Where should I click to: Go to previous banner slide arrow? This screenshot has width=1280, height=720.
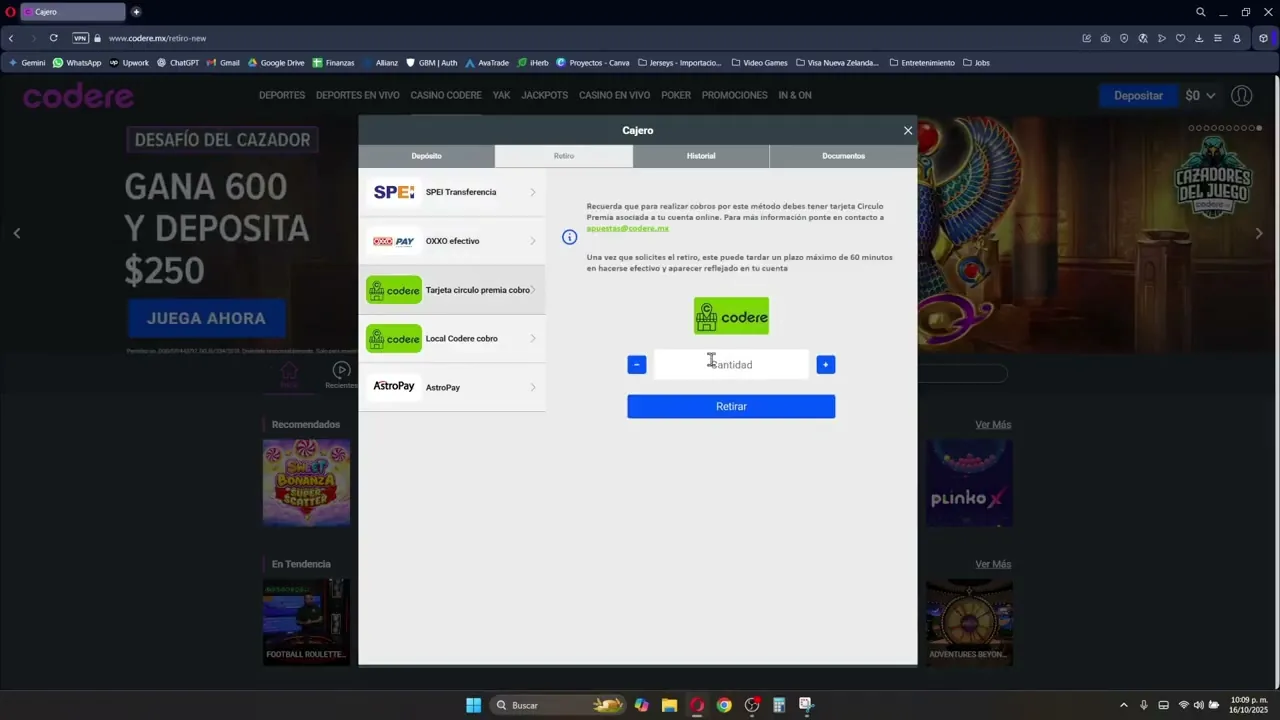coord(17,233)
